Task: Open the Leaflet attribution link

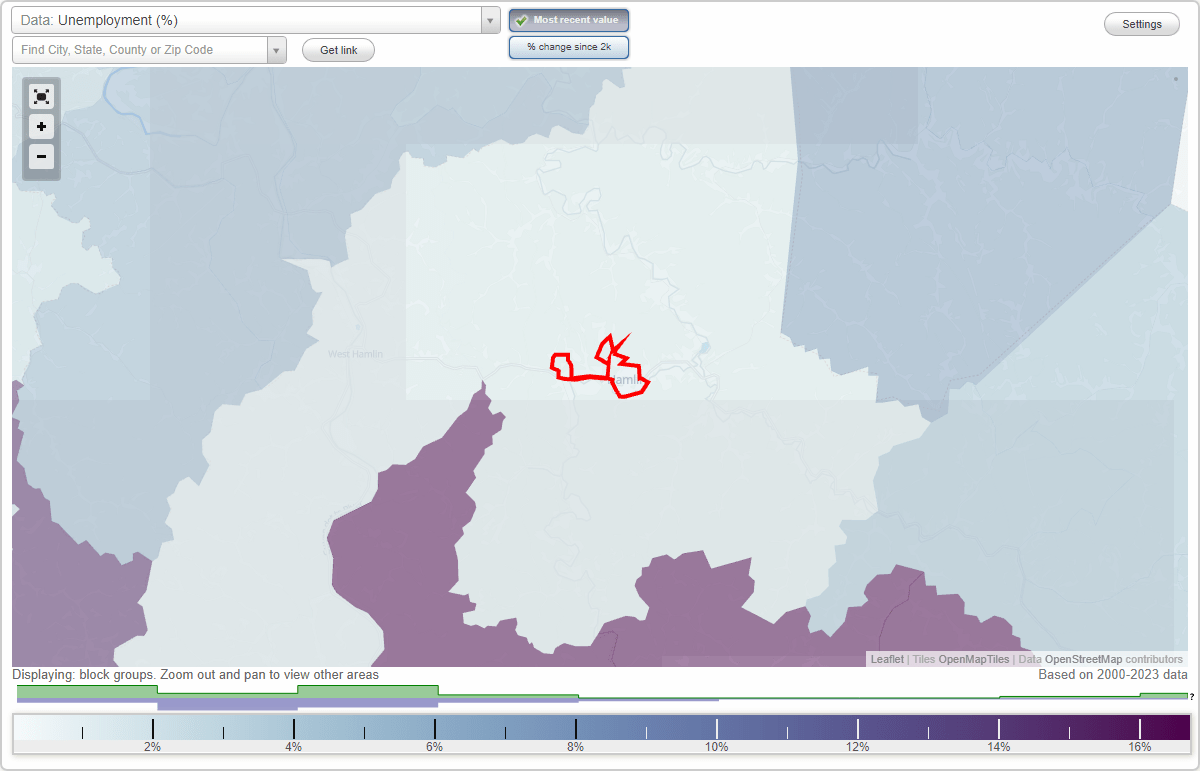Action: pyautogui.click(x=887, y=659)
